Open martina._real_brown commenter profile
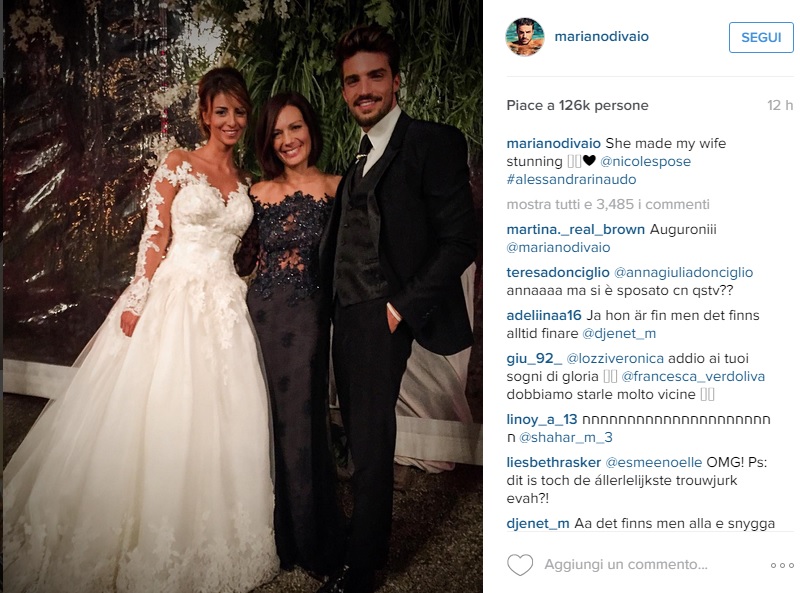800x593 pixels. (576, 230)
